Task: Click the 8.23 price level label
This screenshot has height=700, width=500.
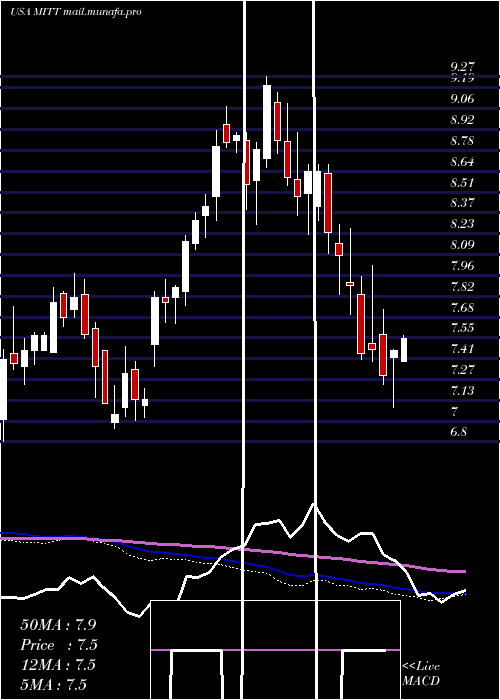Action: click(463, 224)
